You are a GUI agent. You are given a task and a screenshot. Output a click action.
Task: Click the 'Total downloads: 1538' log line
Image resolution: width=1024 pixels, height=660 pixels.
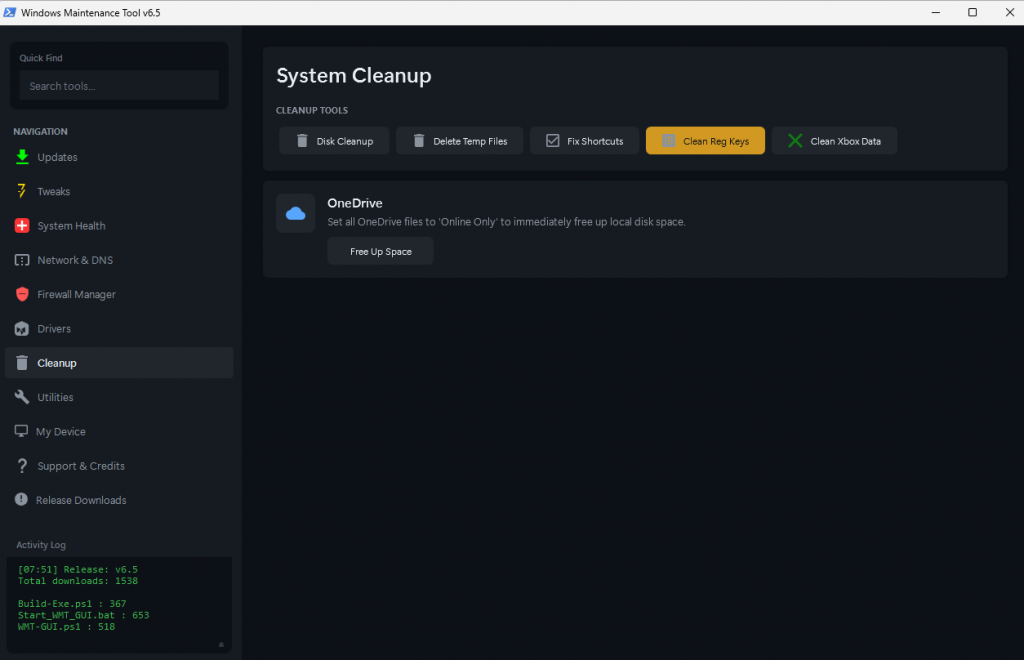78,581
